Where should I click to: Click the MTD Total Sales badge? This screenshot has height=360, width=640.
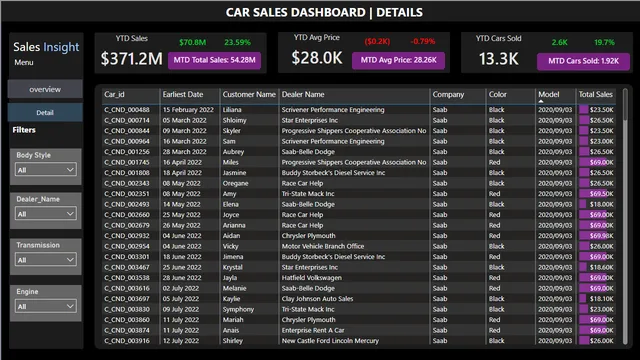tap(214, 60)
